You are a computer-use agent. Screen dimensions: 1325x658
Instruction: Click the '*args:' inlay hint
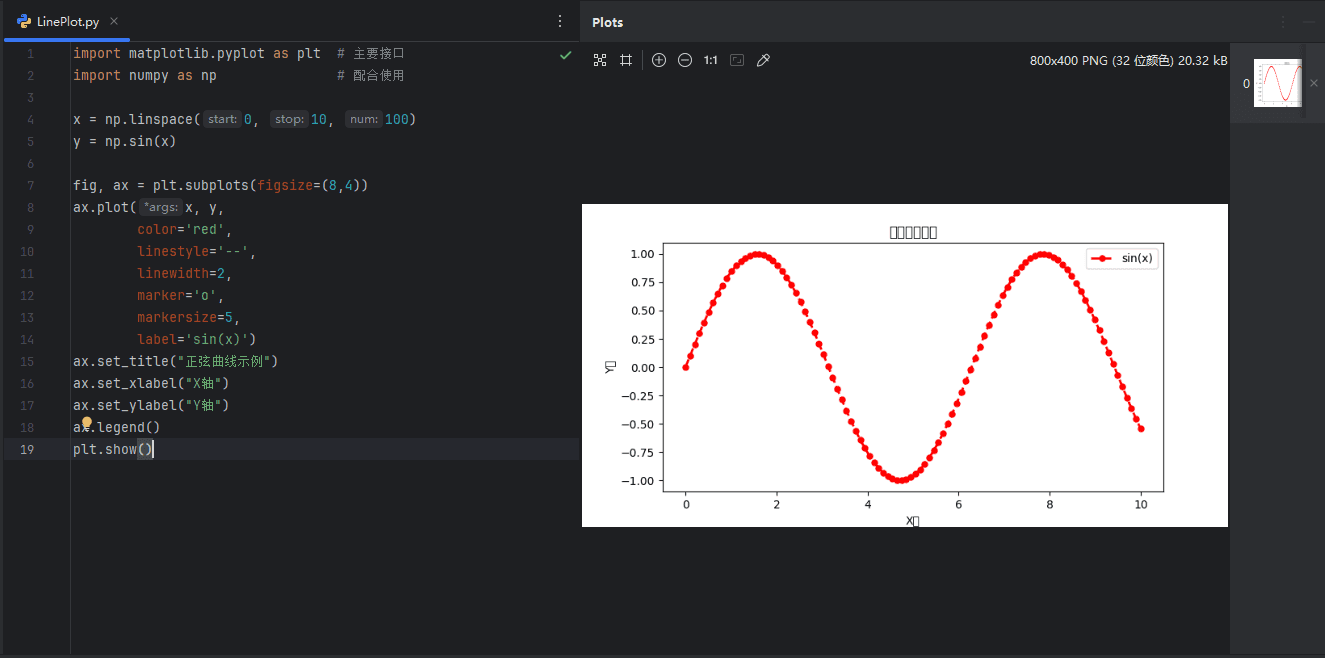pos(161,207)
